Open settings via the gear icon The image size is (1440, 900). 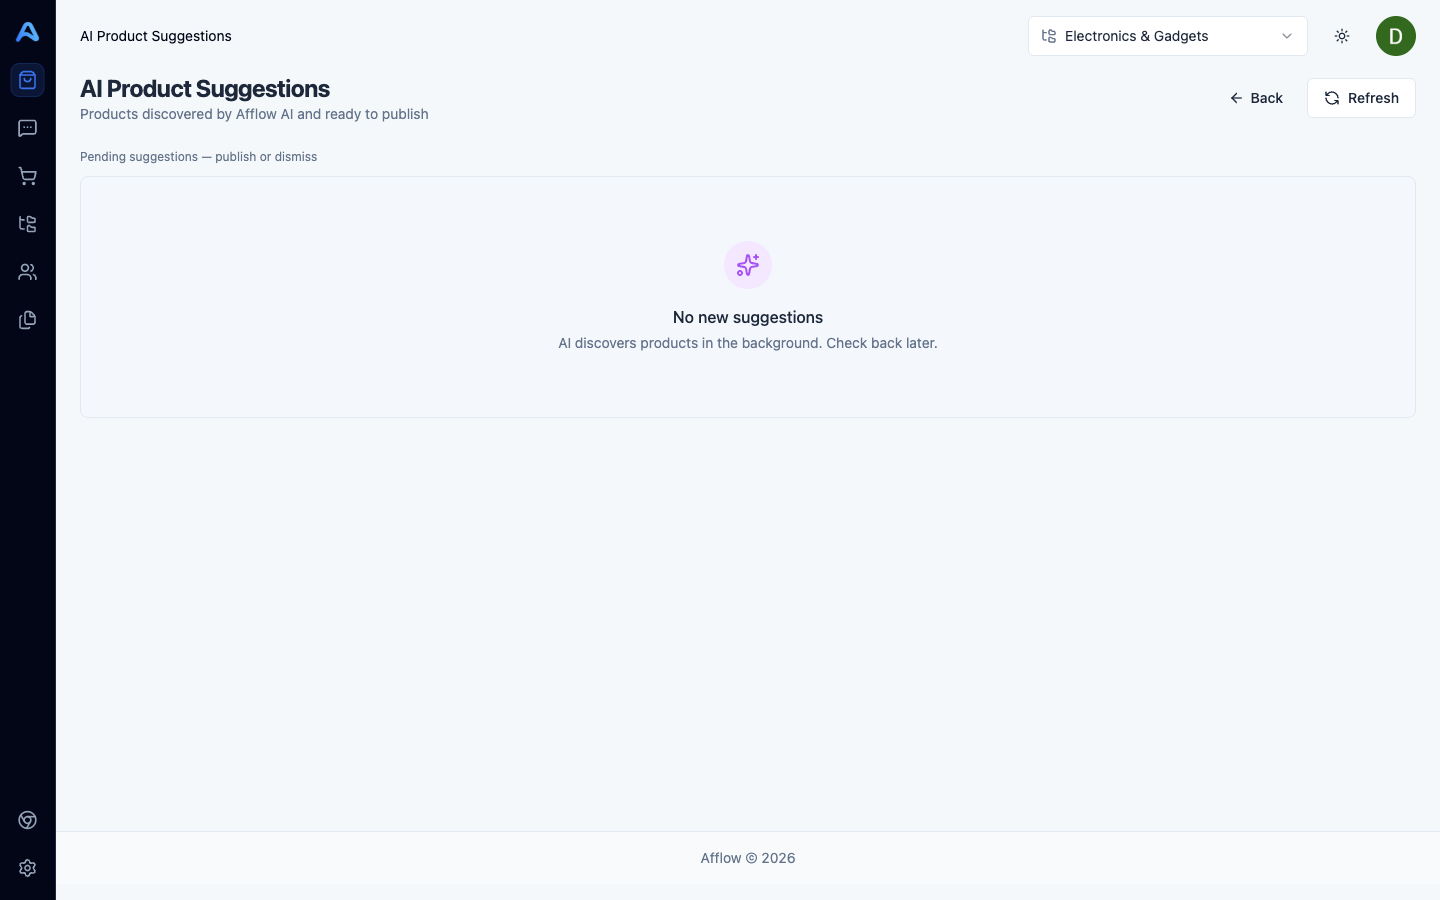click(x=27, y=868)
